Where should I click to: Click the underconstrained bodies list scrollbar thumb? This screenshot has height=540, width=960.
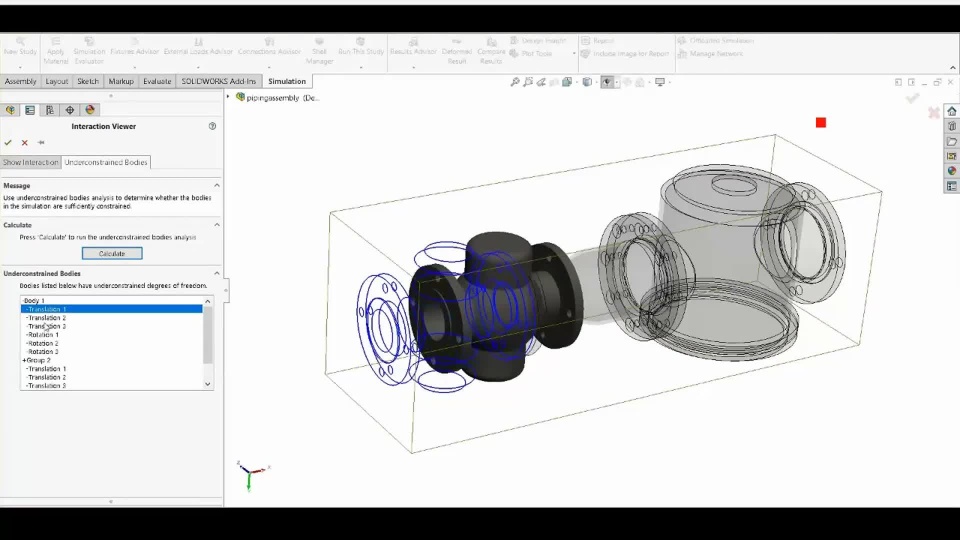(x=208, y=334)
